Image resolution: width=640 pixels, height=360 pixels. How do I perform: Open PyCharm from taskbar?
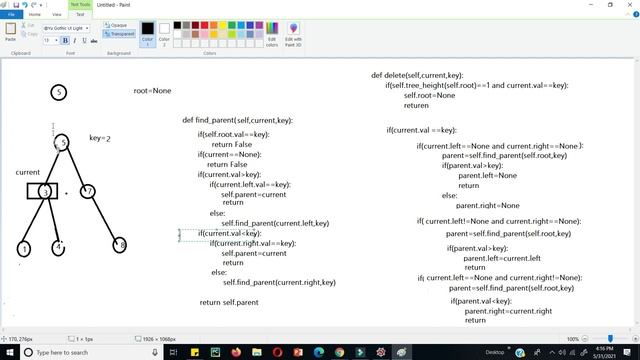(x=215, y=352)
